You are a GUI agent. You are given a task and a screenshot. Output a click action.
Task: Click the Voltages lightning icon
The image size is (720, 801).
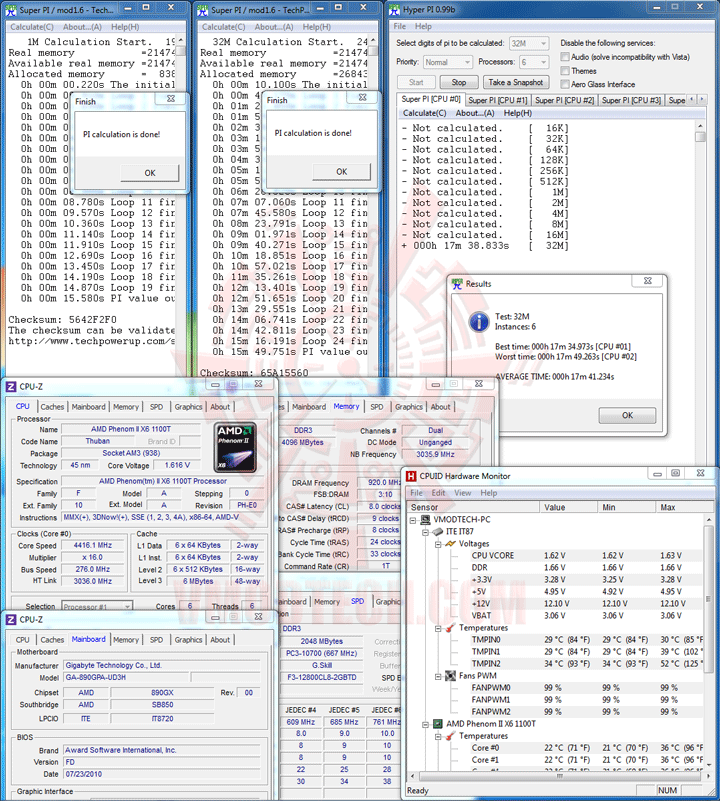[x=450, y=544]
